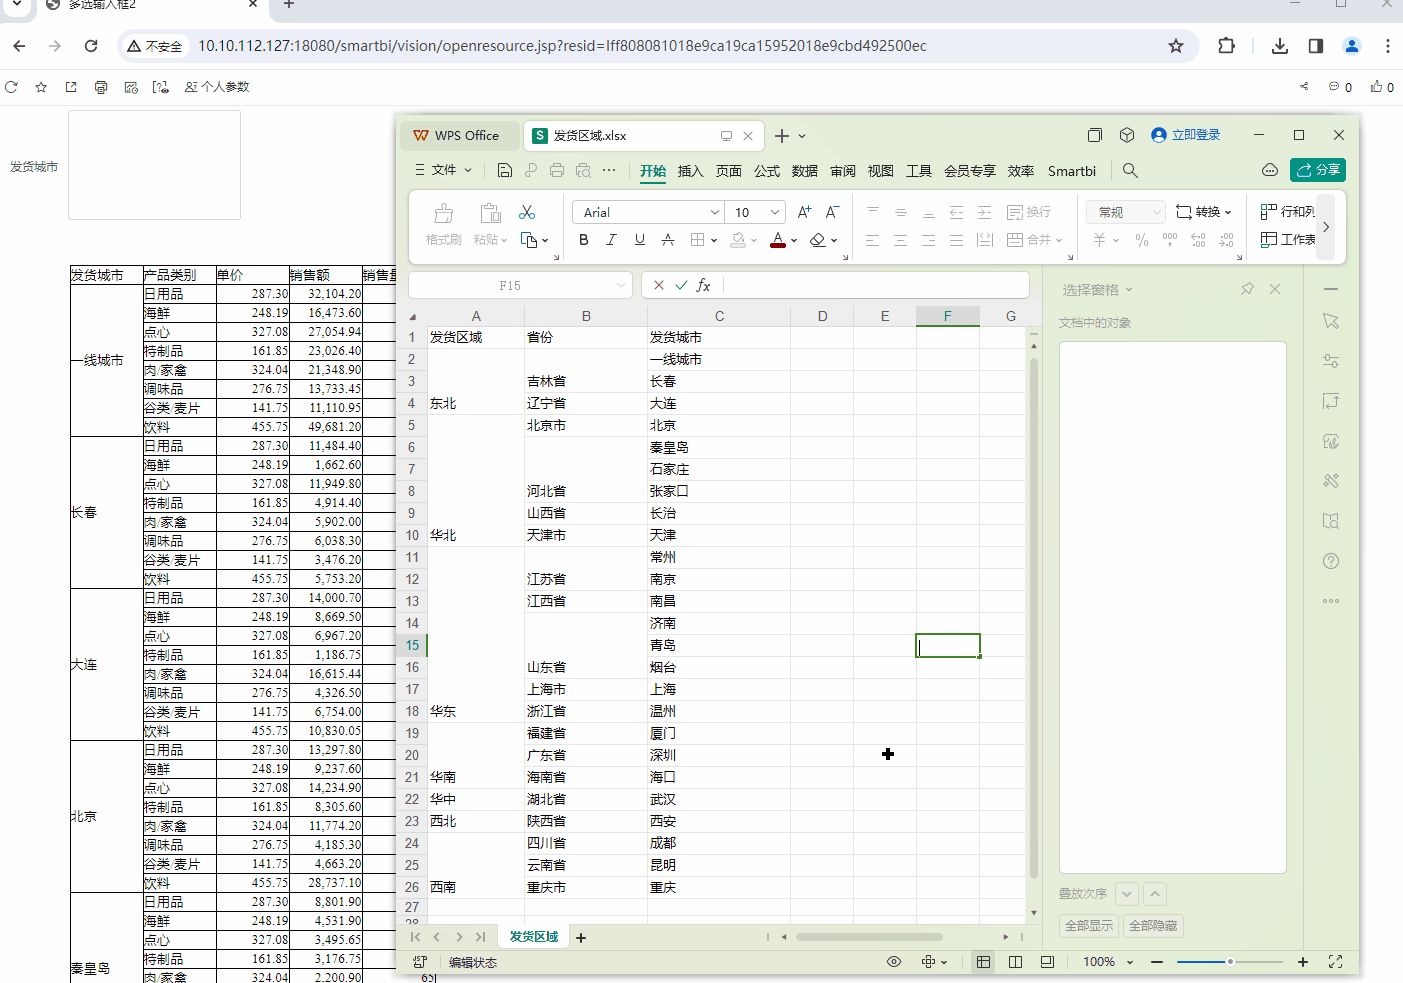Open the borders dropdown arrow
The width and height of the screenshot is (1403, 983).
(x=714, y=241)
